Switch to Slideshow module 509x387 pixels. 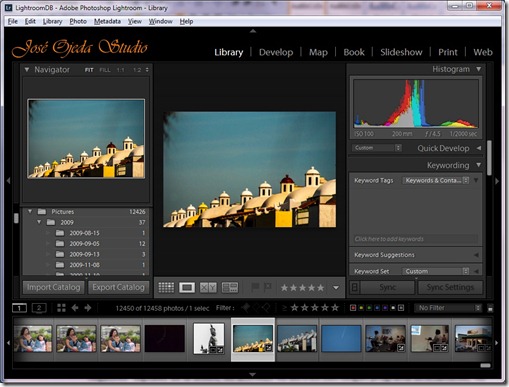(x=401, y=52)
